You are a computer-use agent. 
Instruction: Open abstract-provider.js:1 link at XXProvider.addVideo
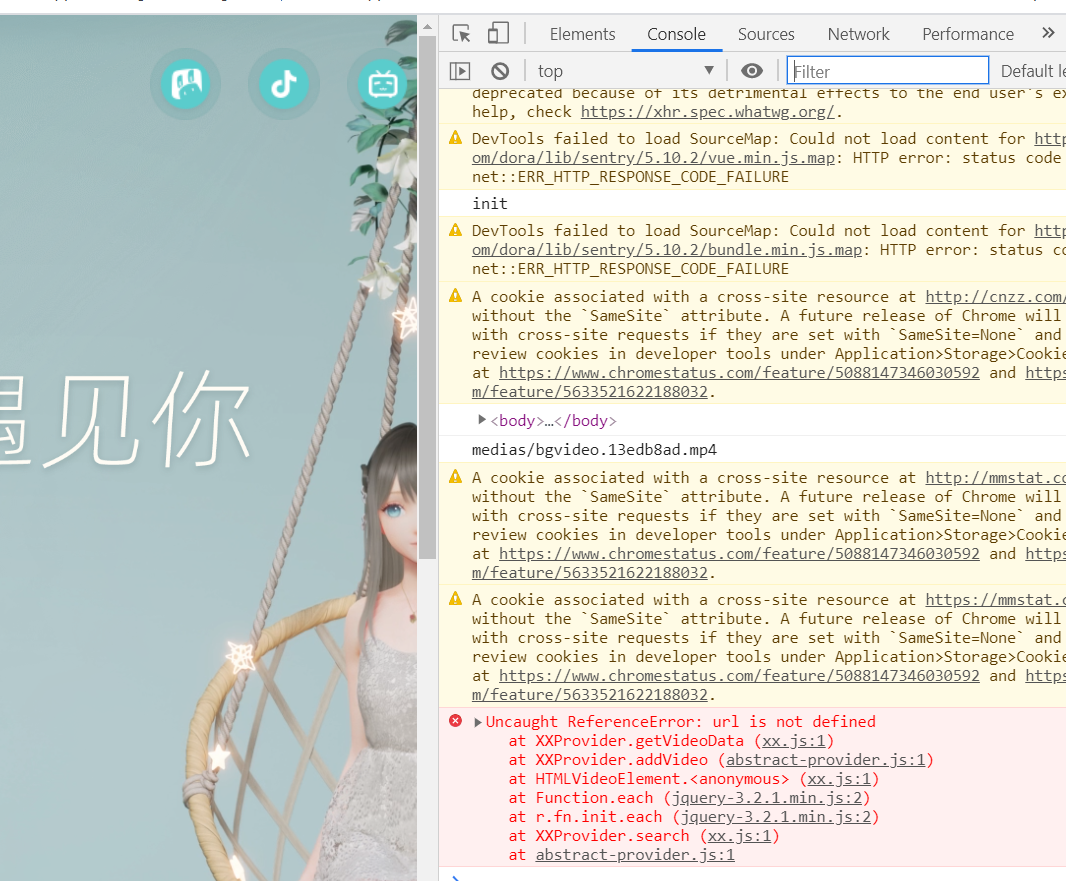click(825, 759)
